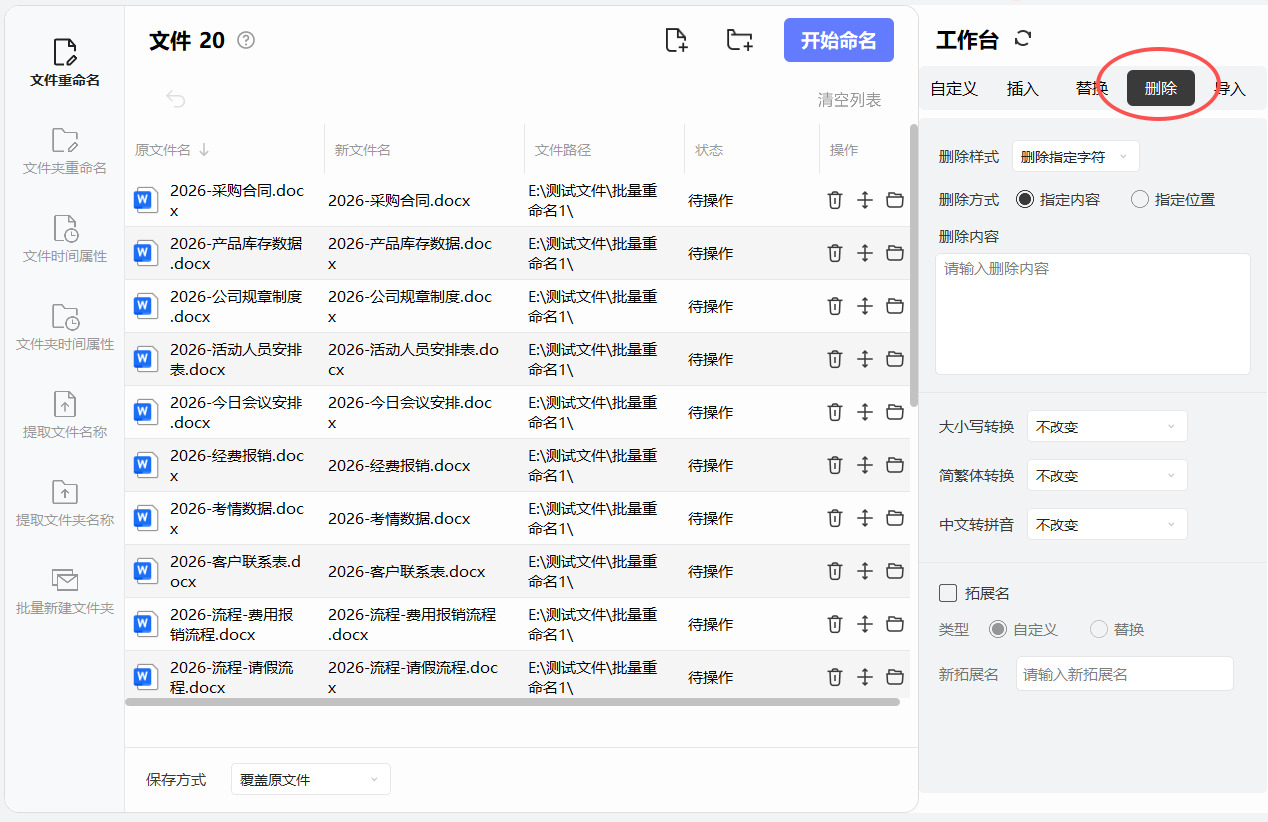Delete the 2026-采购合同.docx row via trash icon
This screenshot has width=1268, height=822.
pos(834,200)
